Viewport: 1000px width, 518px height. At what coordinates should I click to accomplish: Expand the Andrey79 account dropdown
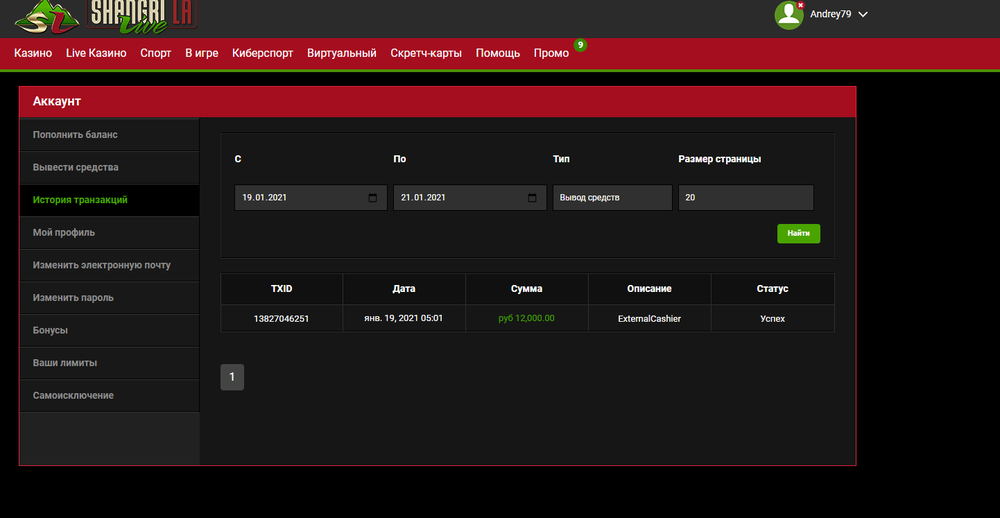click(863, 15)
